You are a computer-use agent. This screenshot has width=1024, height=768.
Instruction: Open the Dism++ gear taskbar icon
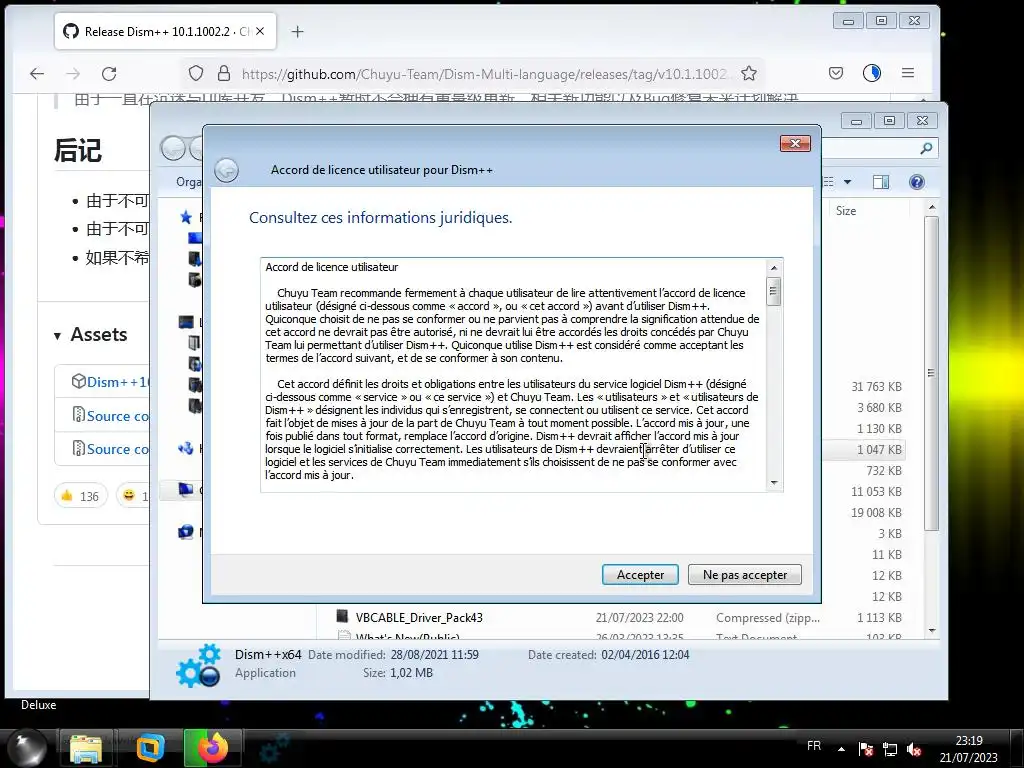(x=276, y=748)
